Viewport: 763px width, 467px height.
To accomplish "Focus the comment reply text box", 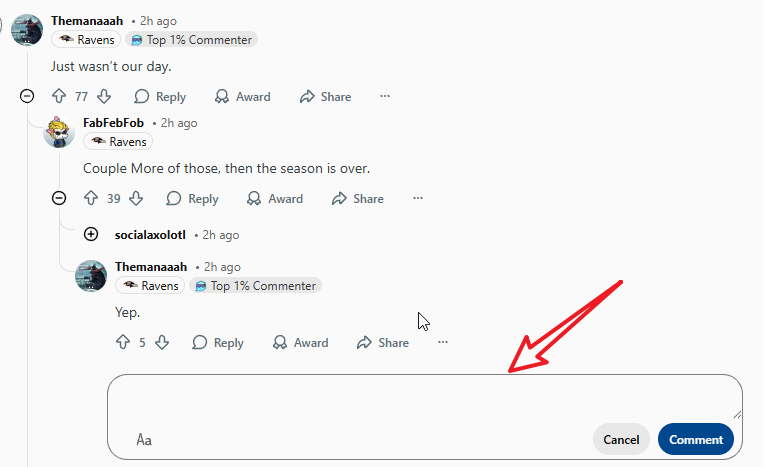I will click(x=425, y=400).
